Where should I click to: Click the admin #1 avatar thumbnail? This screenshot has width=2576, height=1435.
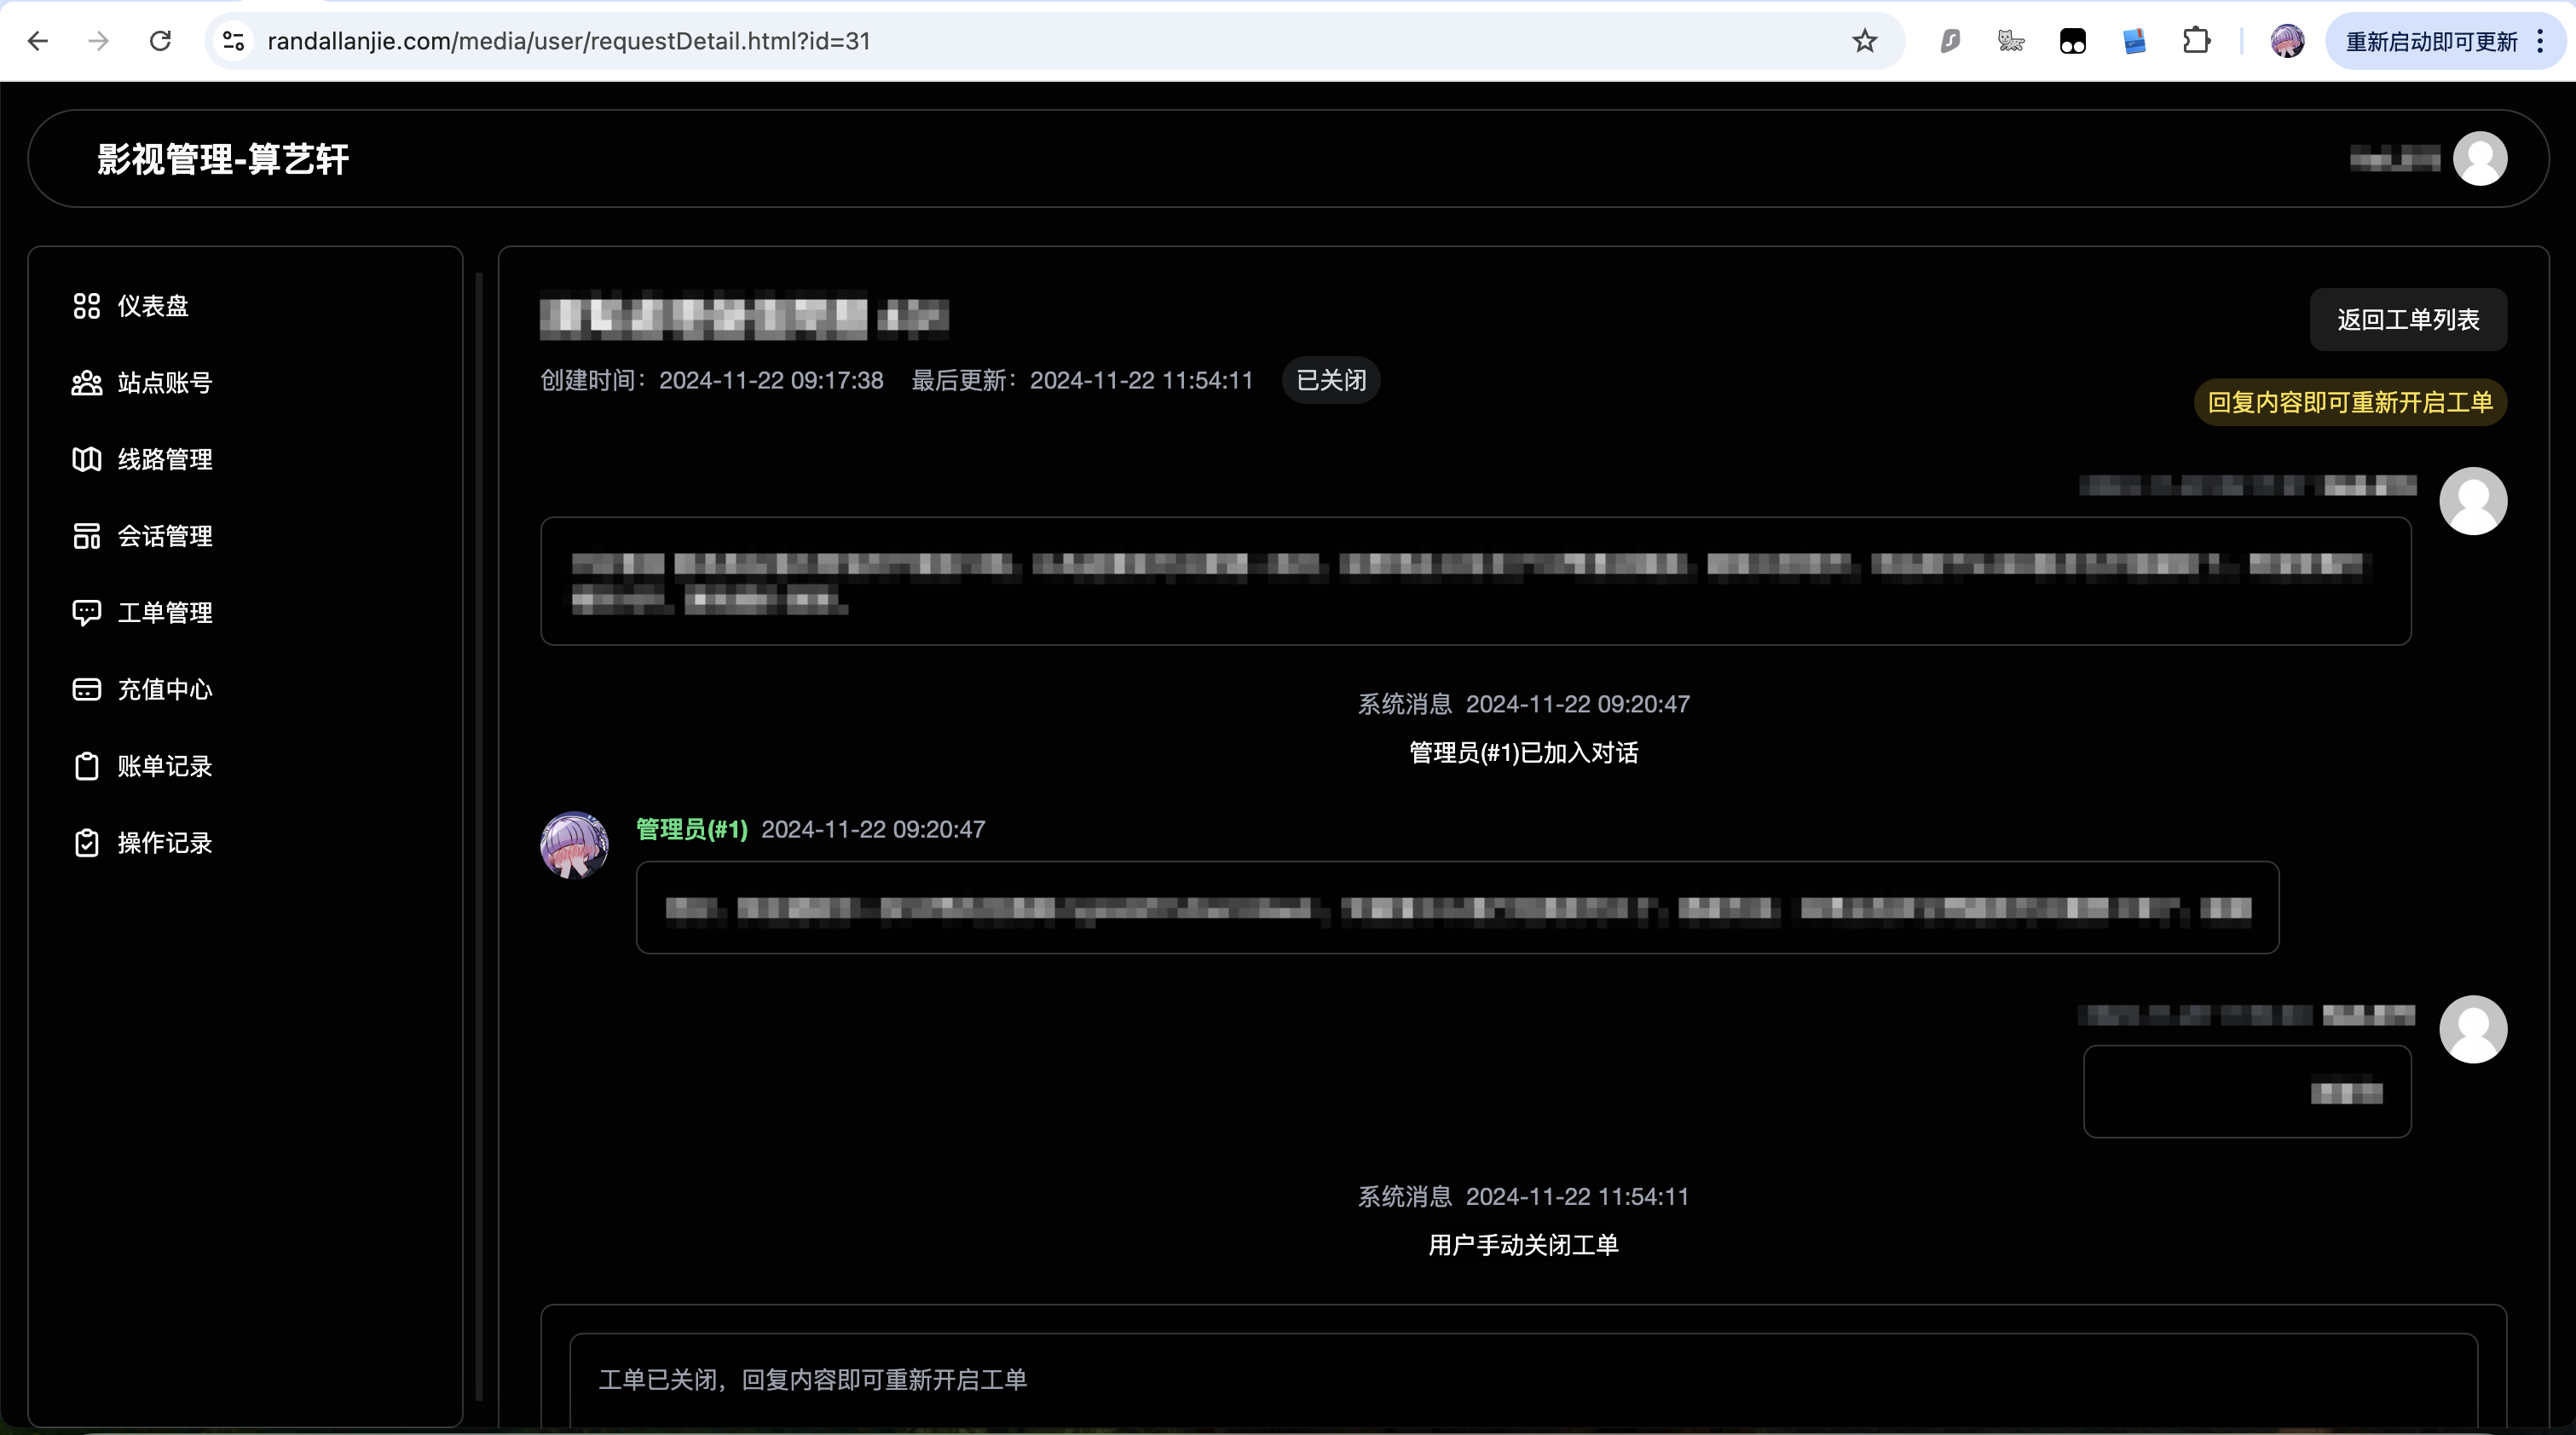[x=574, y=845]
